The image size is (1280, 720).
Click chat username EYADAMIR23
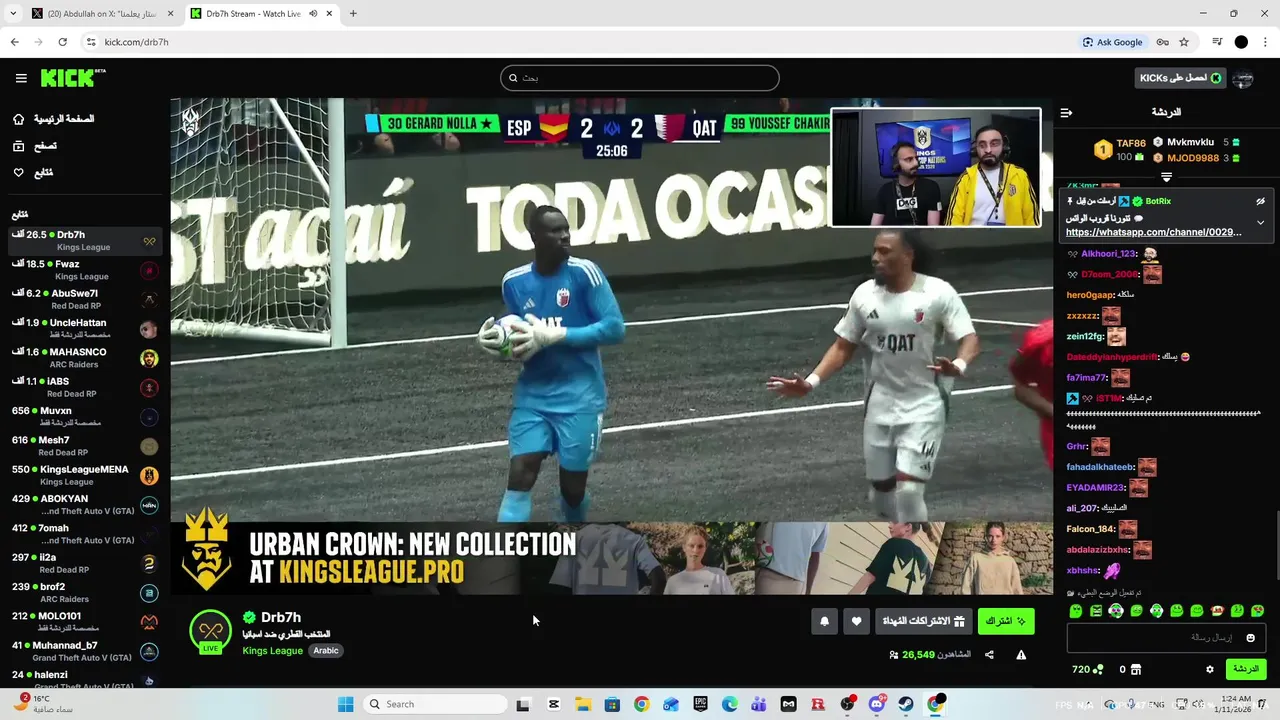(1096, 488)
